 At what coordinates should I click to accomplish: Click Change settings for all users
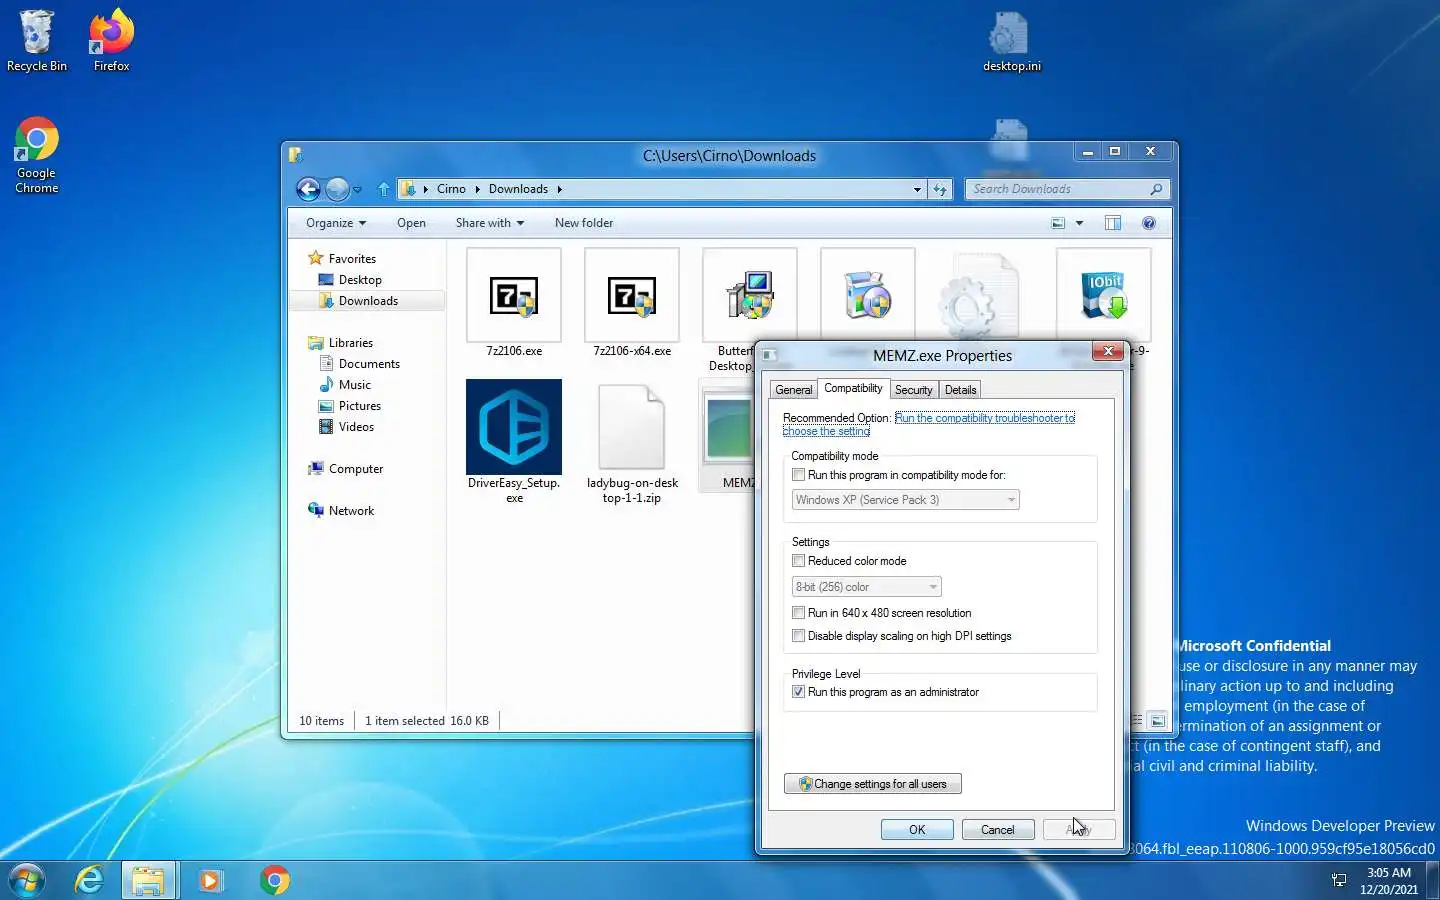[873, 784]
